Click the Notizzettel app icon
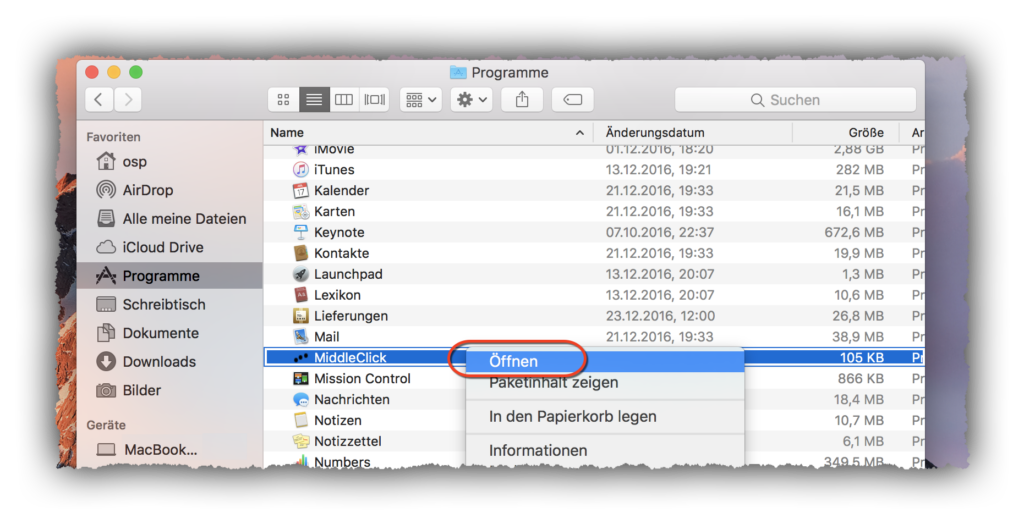This screenshot has height=524, width=1024. [x=300, y=442]
